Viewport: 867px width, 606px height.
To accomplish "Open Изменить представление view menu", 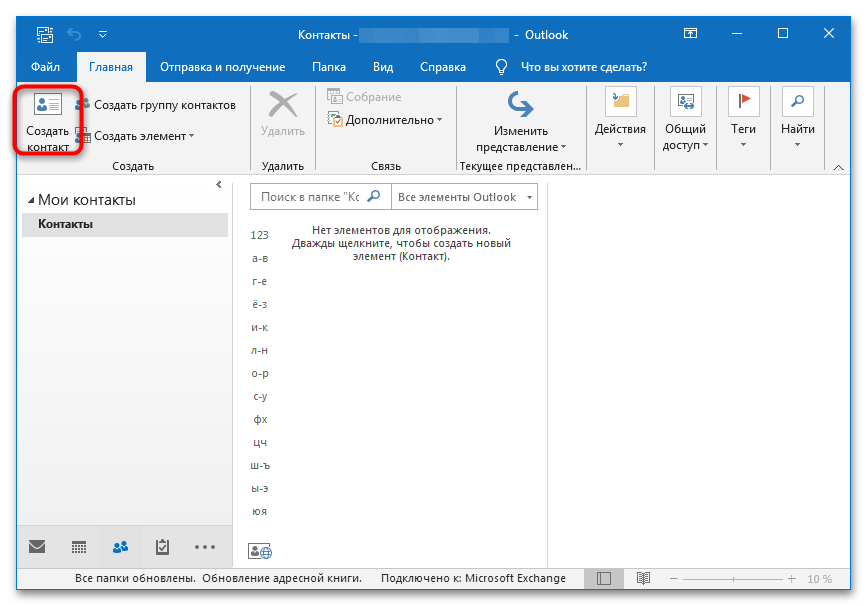I will [x=521, y=122].
